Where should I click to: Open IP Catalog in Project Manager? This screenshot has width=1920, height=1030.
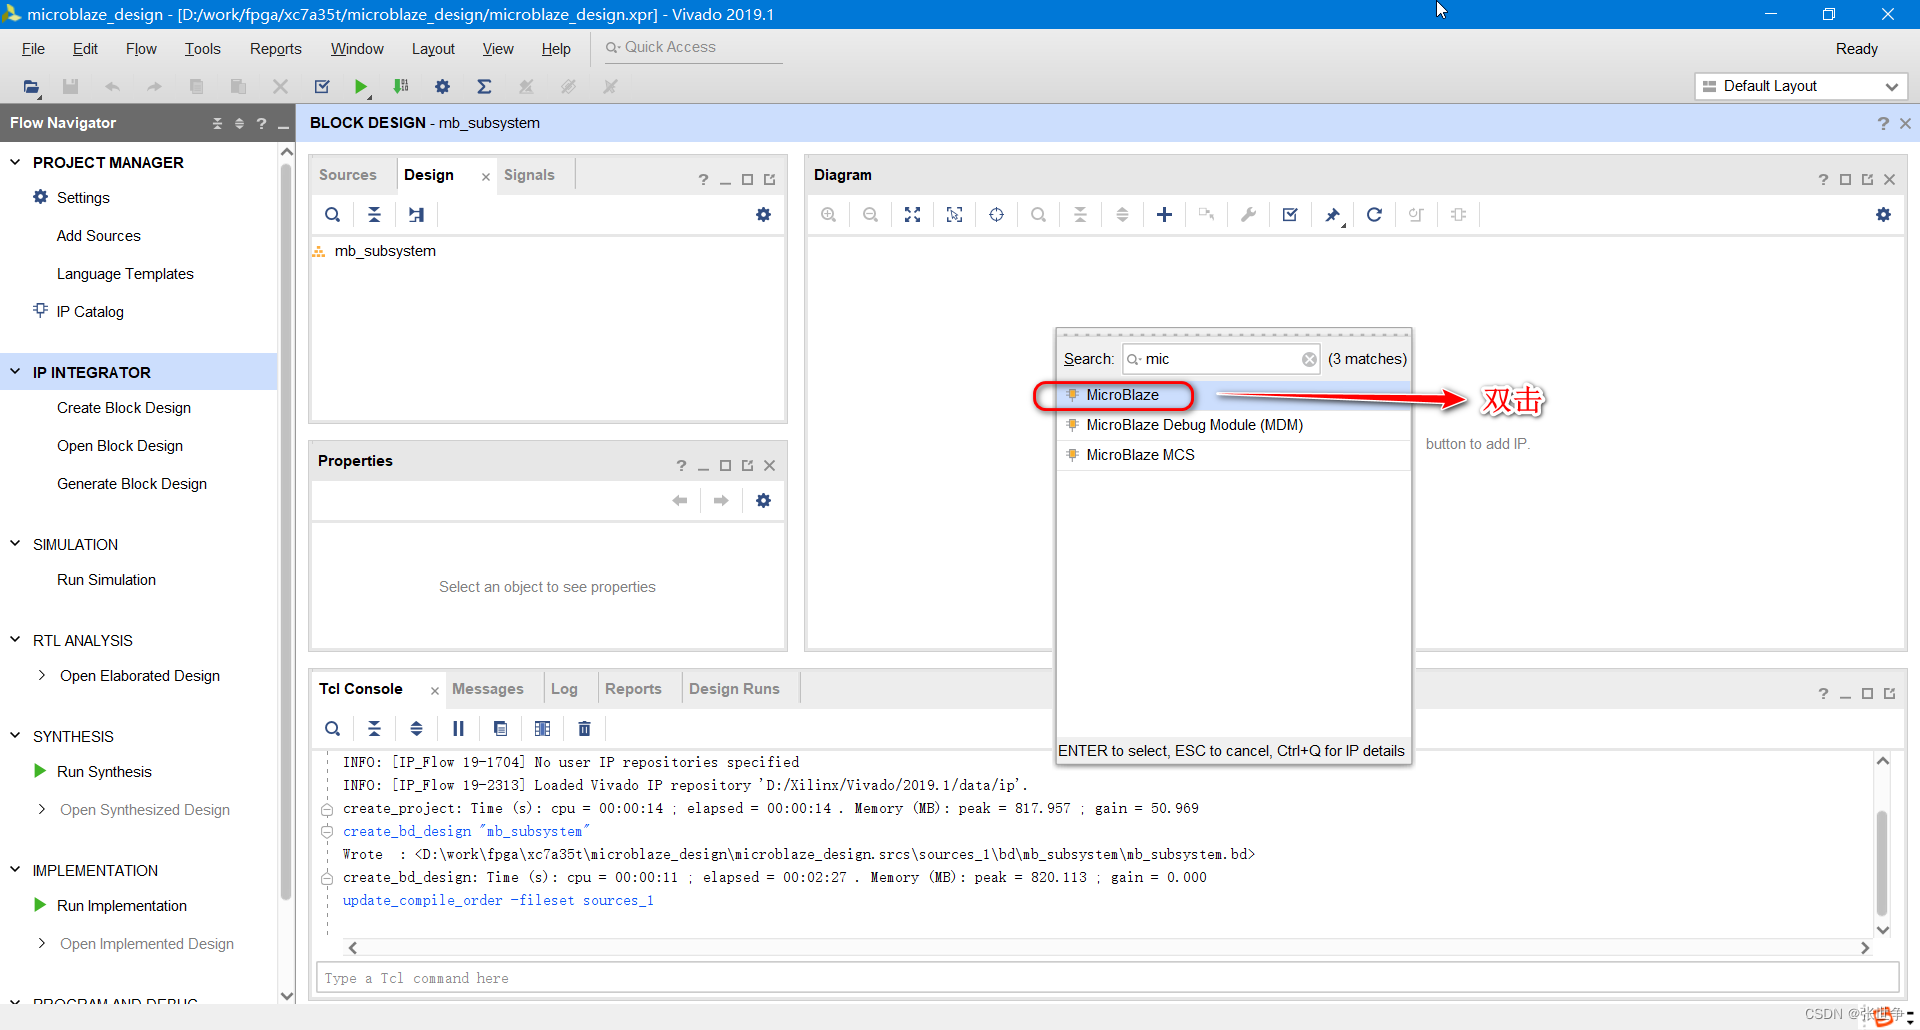click(90, 312)
